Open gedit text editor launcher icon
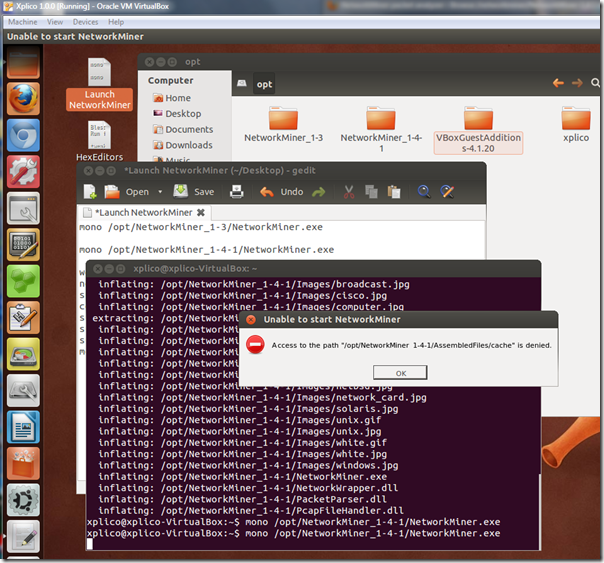Image resolution: width=604 pixels, height=563 pixels. (x=23, y=536)
